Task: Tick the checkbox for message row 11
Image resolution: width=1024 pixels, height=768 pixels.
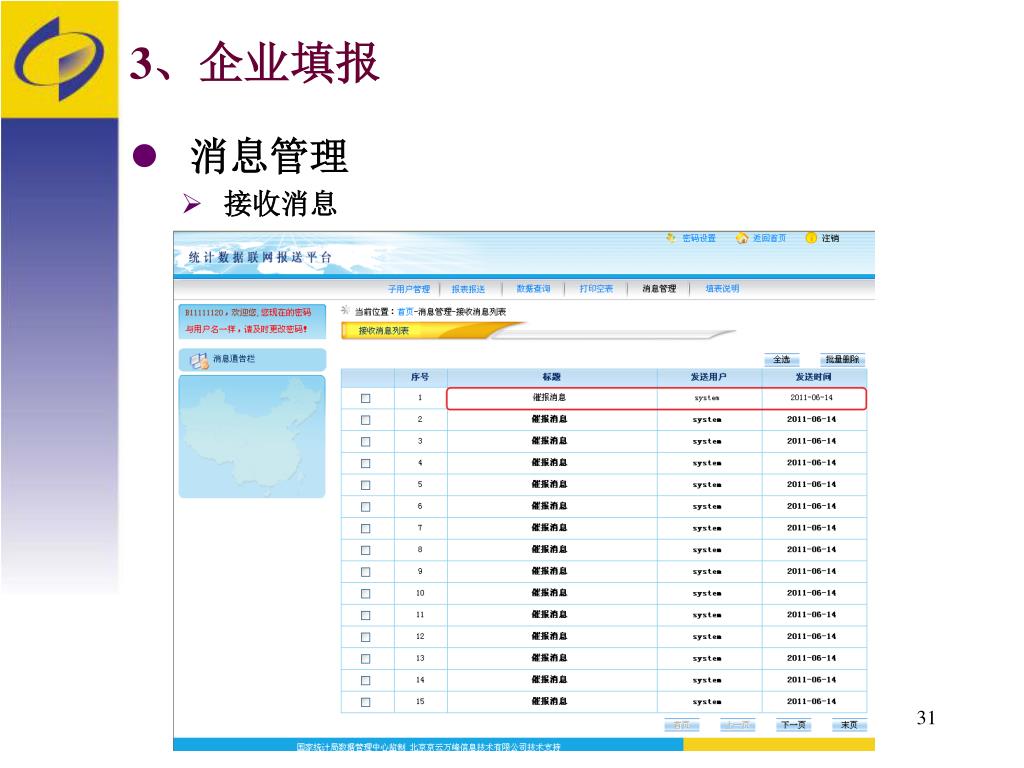Action: [366, 615]
